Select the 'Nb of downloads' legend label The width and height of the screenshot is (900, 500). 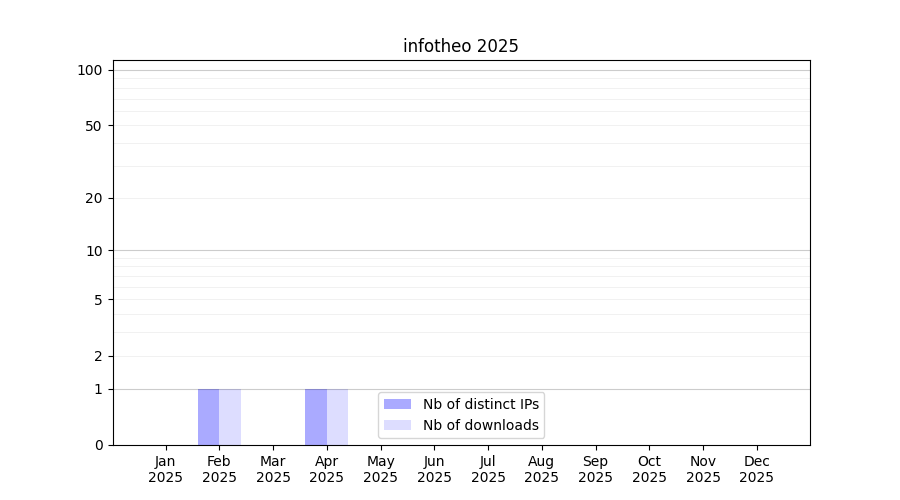[480, 425]
